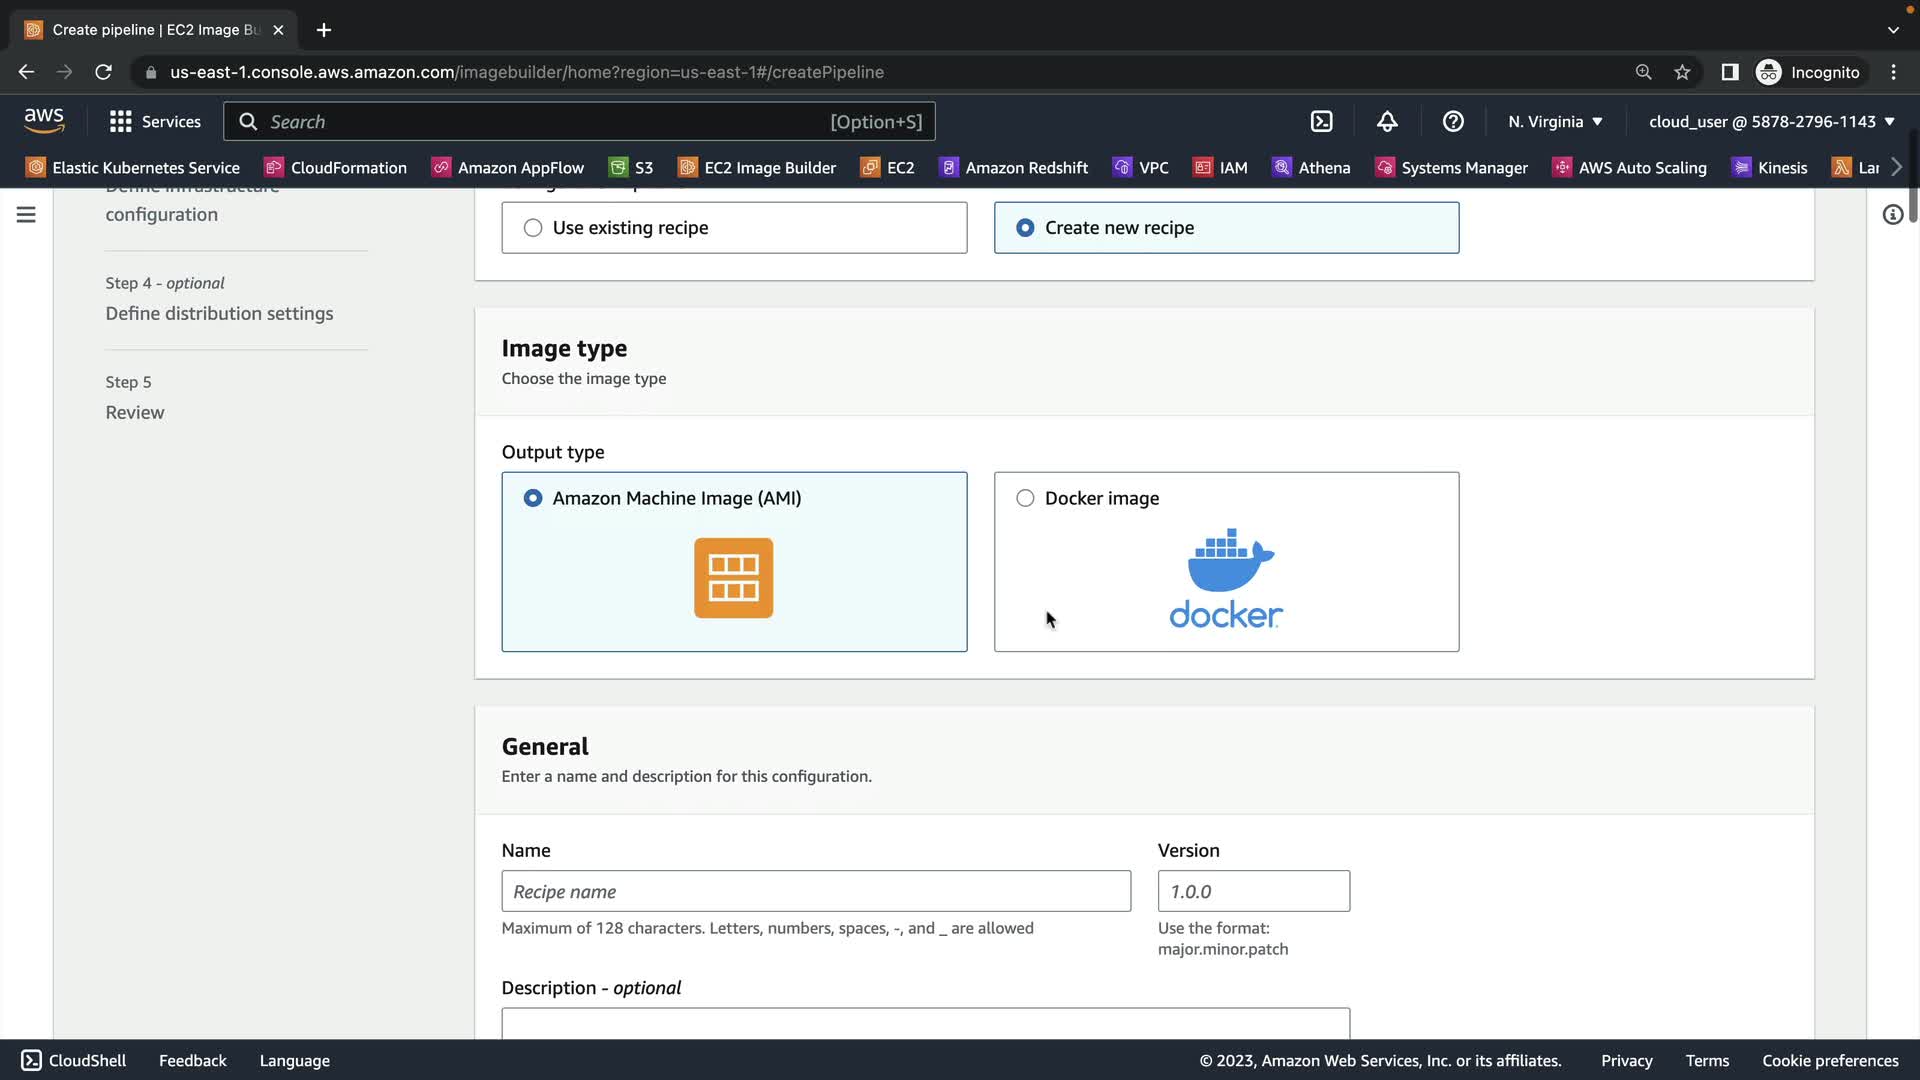This screenshot has width=1920, height=1080.
Task: Open the Services grid menu
Action: (x=155, y=121)
